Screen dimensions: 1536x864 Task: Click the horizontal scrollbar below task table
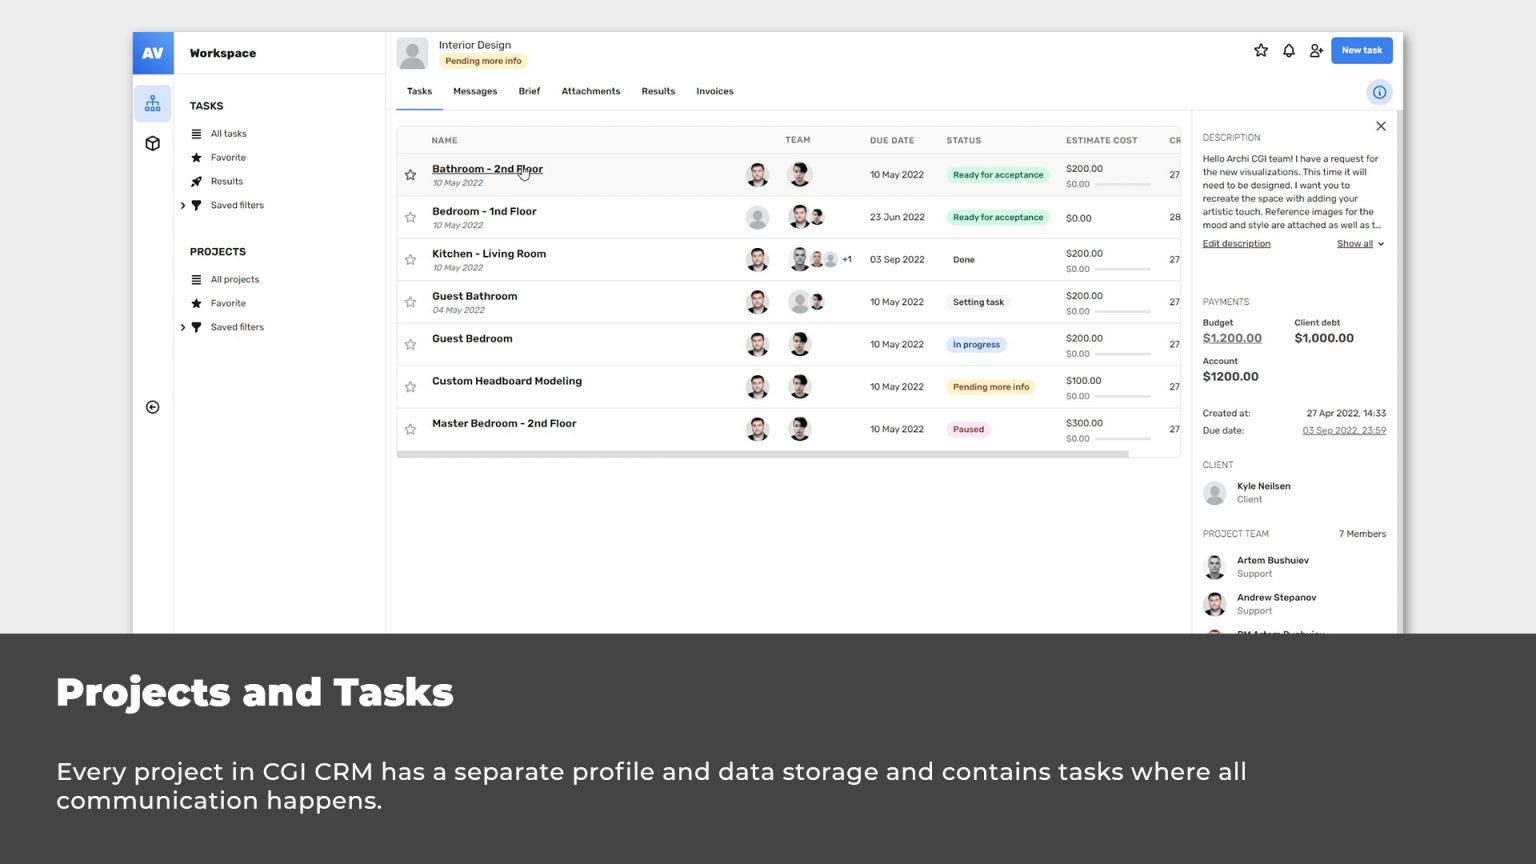click(762, 454)
